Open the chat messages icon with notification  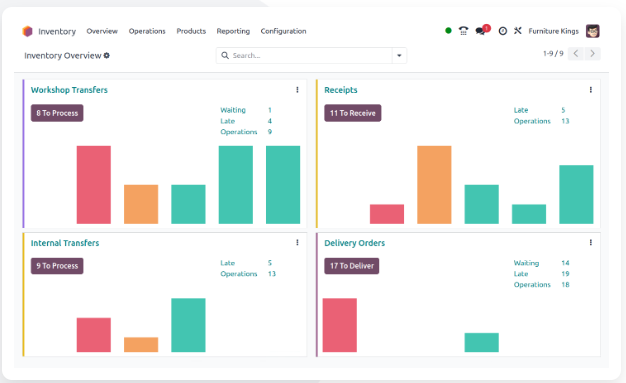(482, 30)
